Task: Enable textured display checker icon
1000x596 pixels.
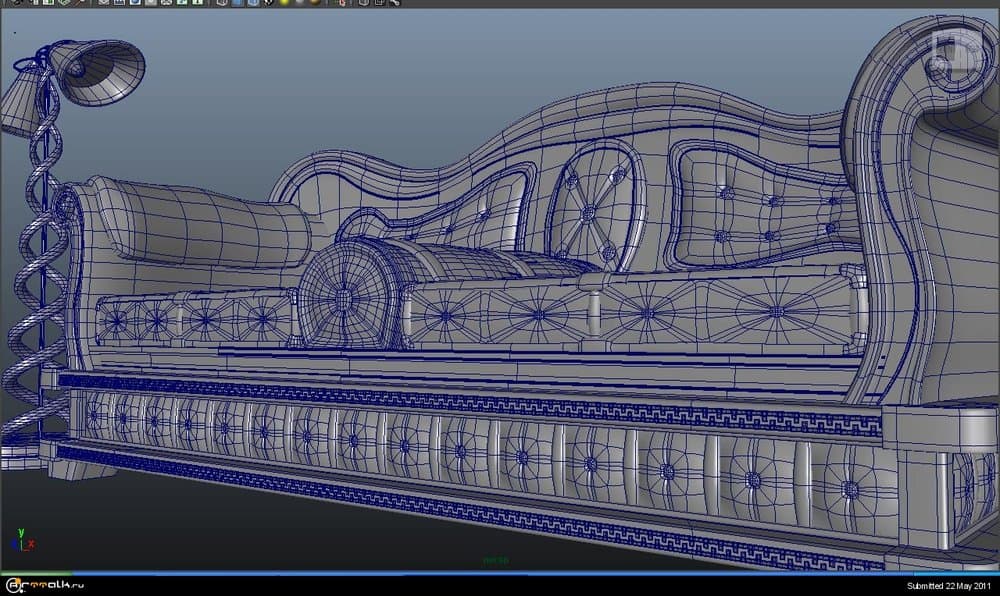Action: 268,3
